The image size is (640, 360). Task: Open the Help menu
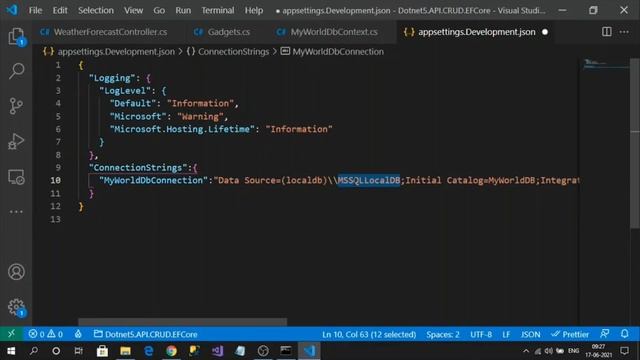(x=254, y=10)
